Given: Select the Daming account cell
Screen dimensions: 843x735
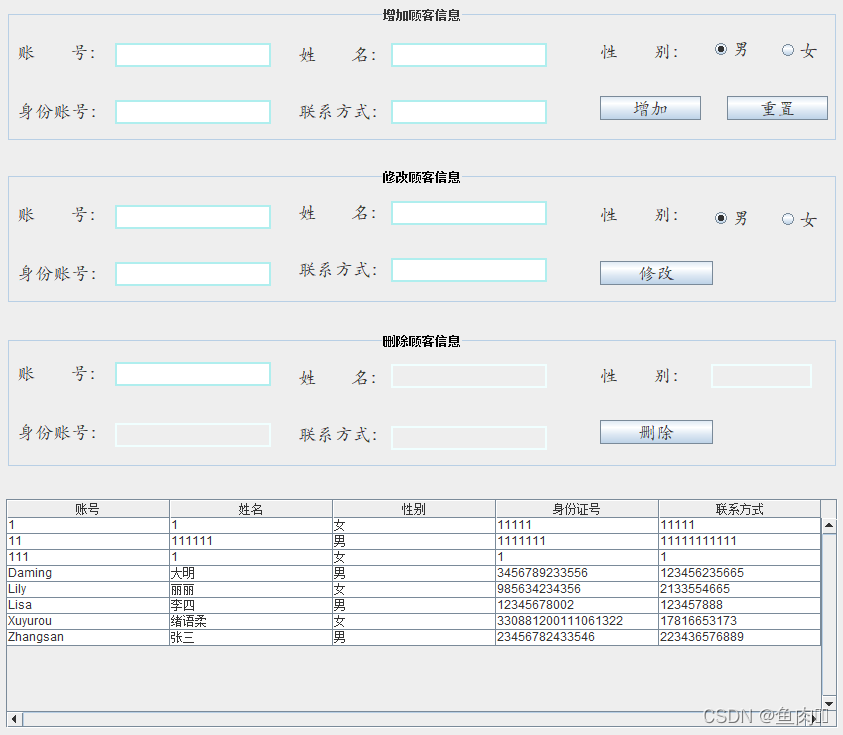Looking at the screenshot, I should [88, 573].
